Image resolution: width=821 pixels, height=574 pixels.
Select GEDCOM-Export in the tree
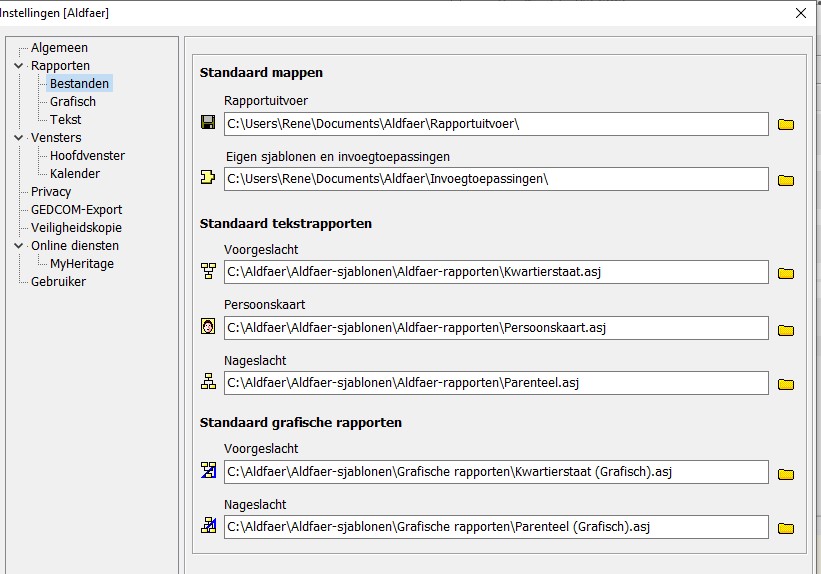pyautogui.click(x=76, y=210)
